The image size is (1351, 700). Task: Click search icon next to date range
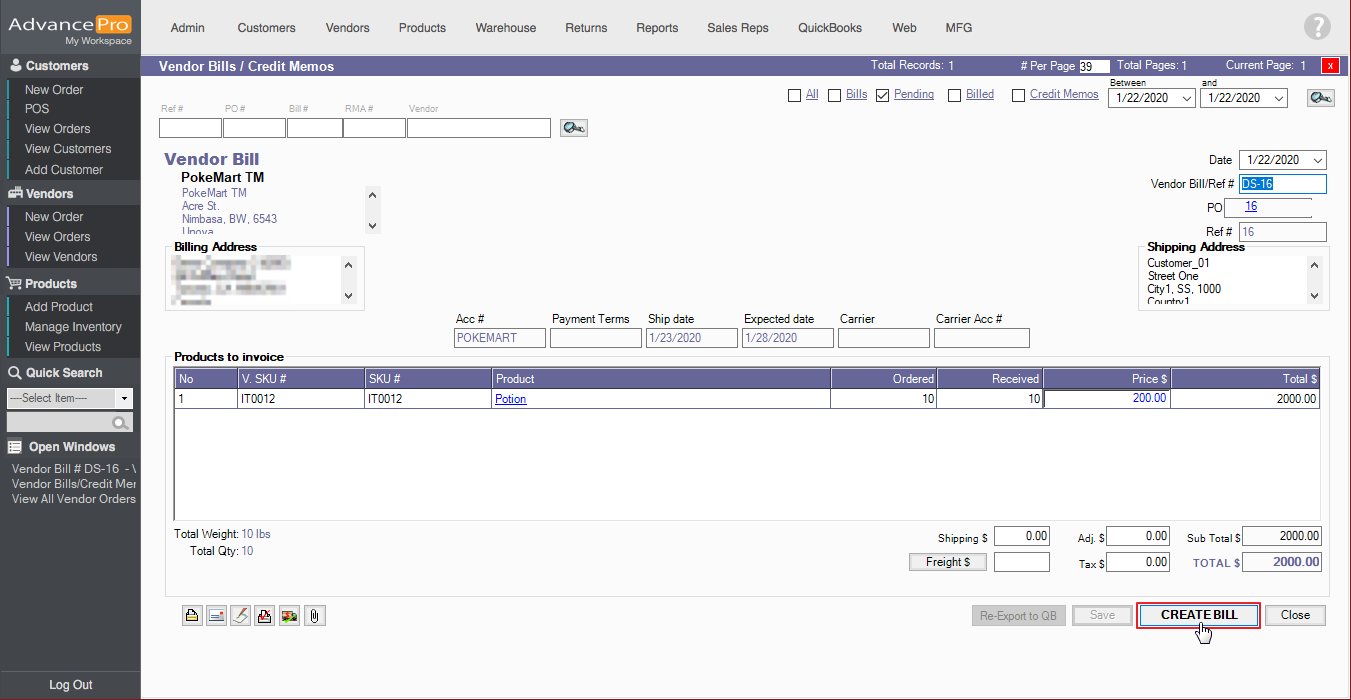coord(1321,98)
